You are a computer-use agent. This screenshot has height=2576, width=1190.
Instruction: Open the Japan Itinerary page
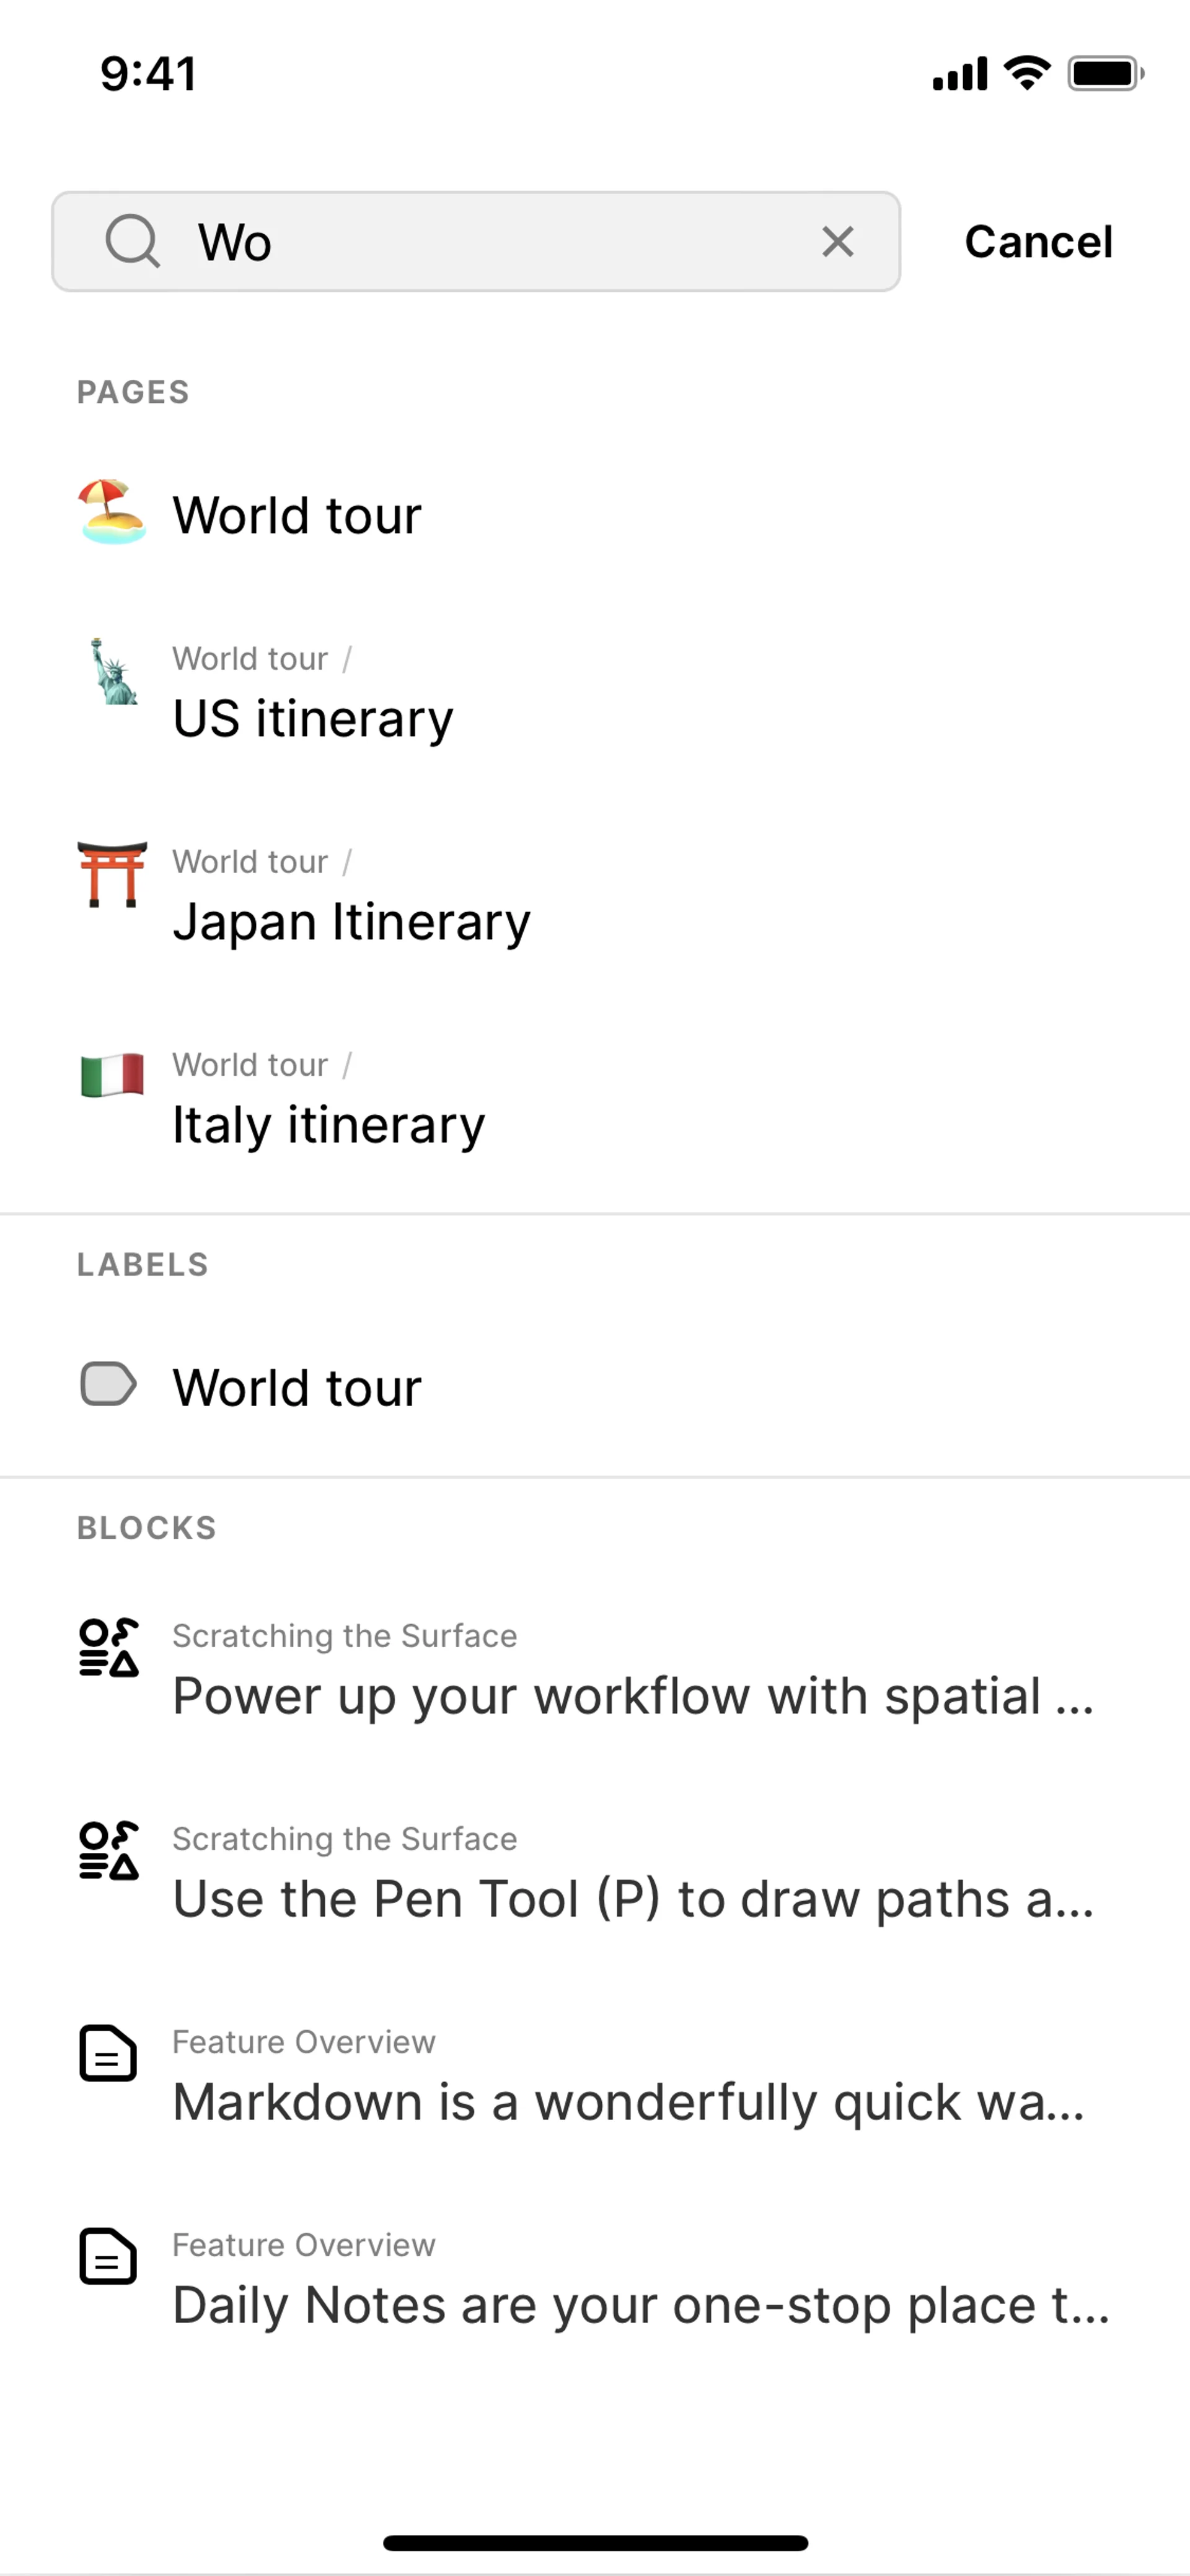coord(351,920)
